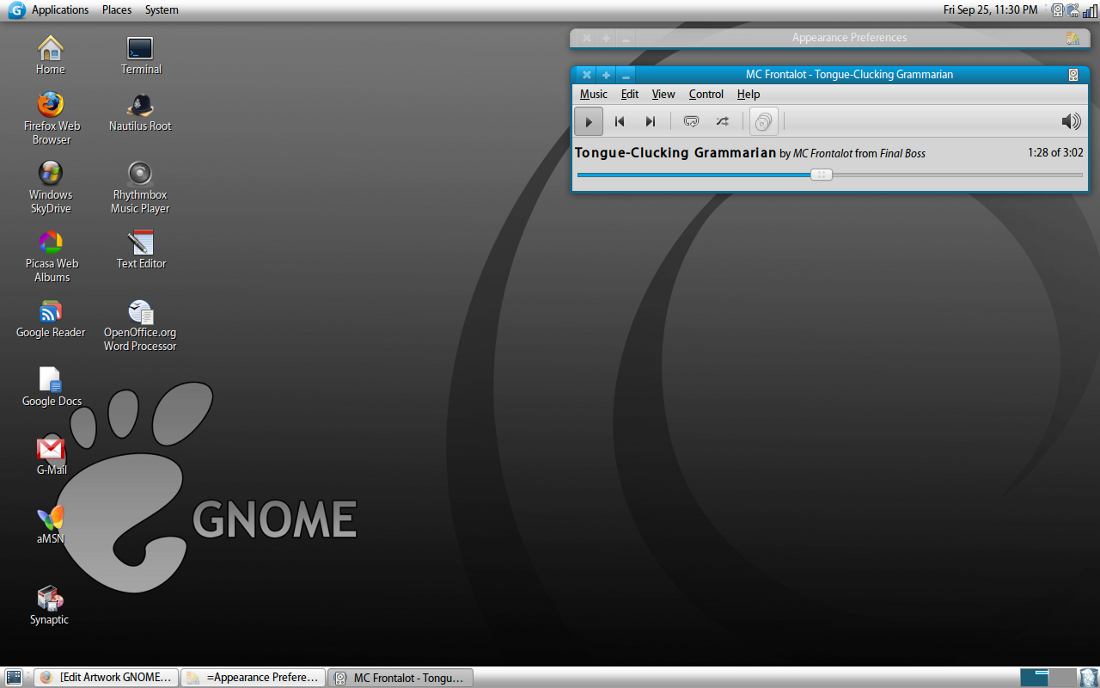Launch Firefox Web Browser from desktop

(51, 118)
